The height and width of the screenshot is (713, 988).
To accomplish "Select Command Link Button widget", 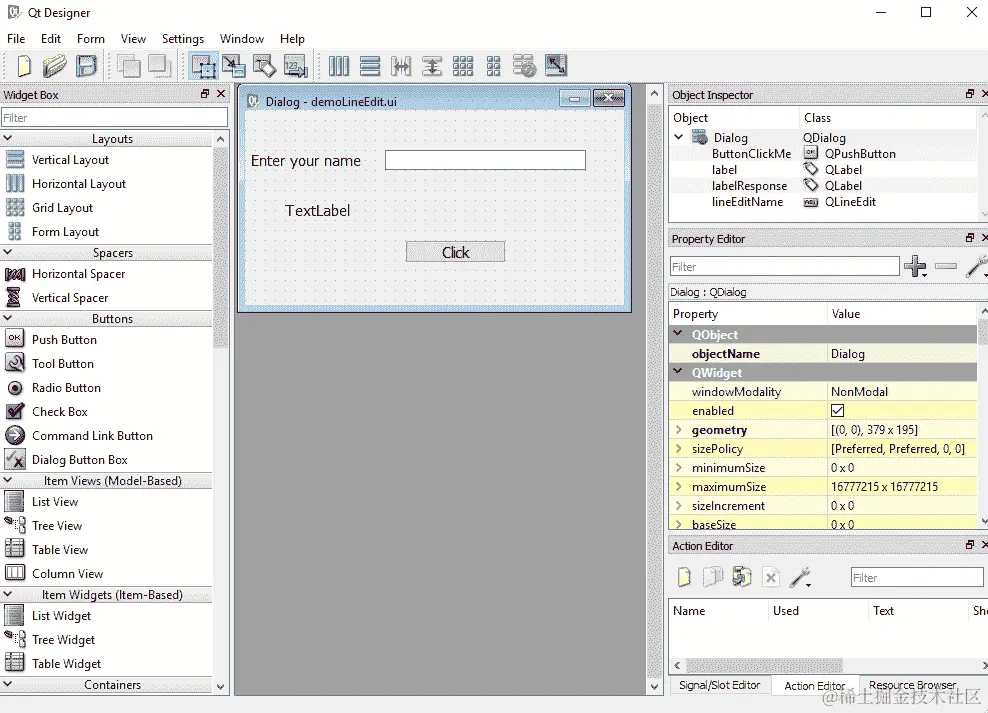I will (x=92, y=435).
